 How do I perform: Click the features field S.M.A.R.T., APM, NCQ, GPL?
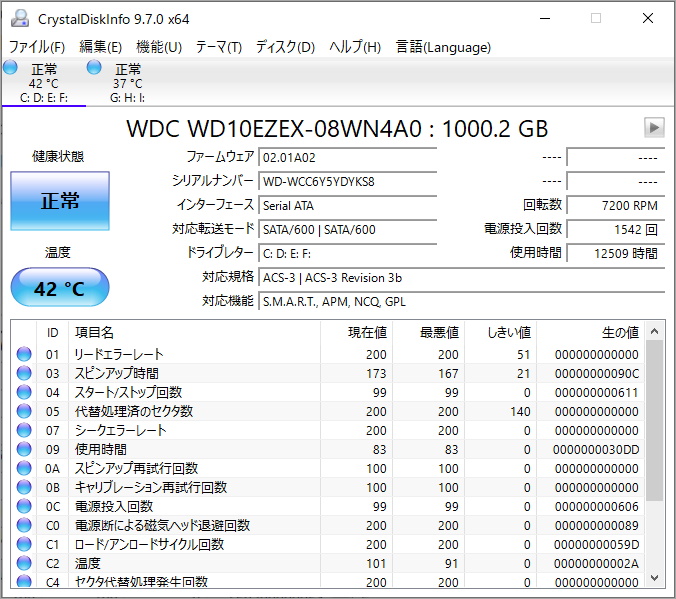click(462, 301)
